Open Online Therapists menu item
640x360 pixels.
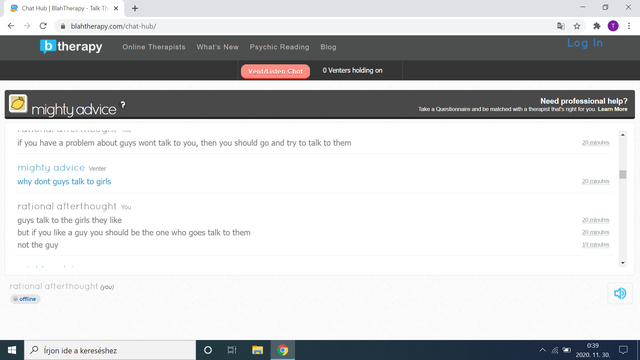click(x=154, y=47)
